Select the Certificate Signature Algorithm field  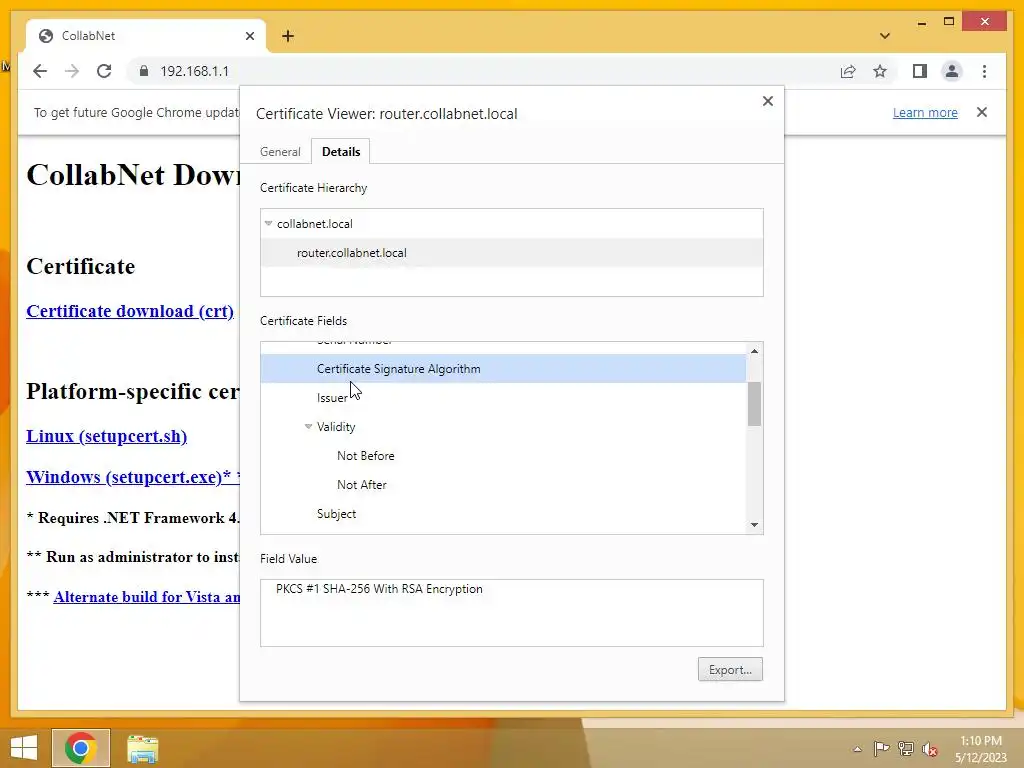coord(503,368)
